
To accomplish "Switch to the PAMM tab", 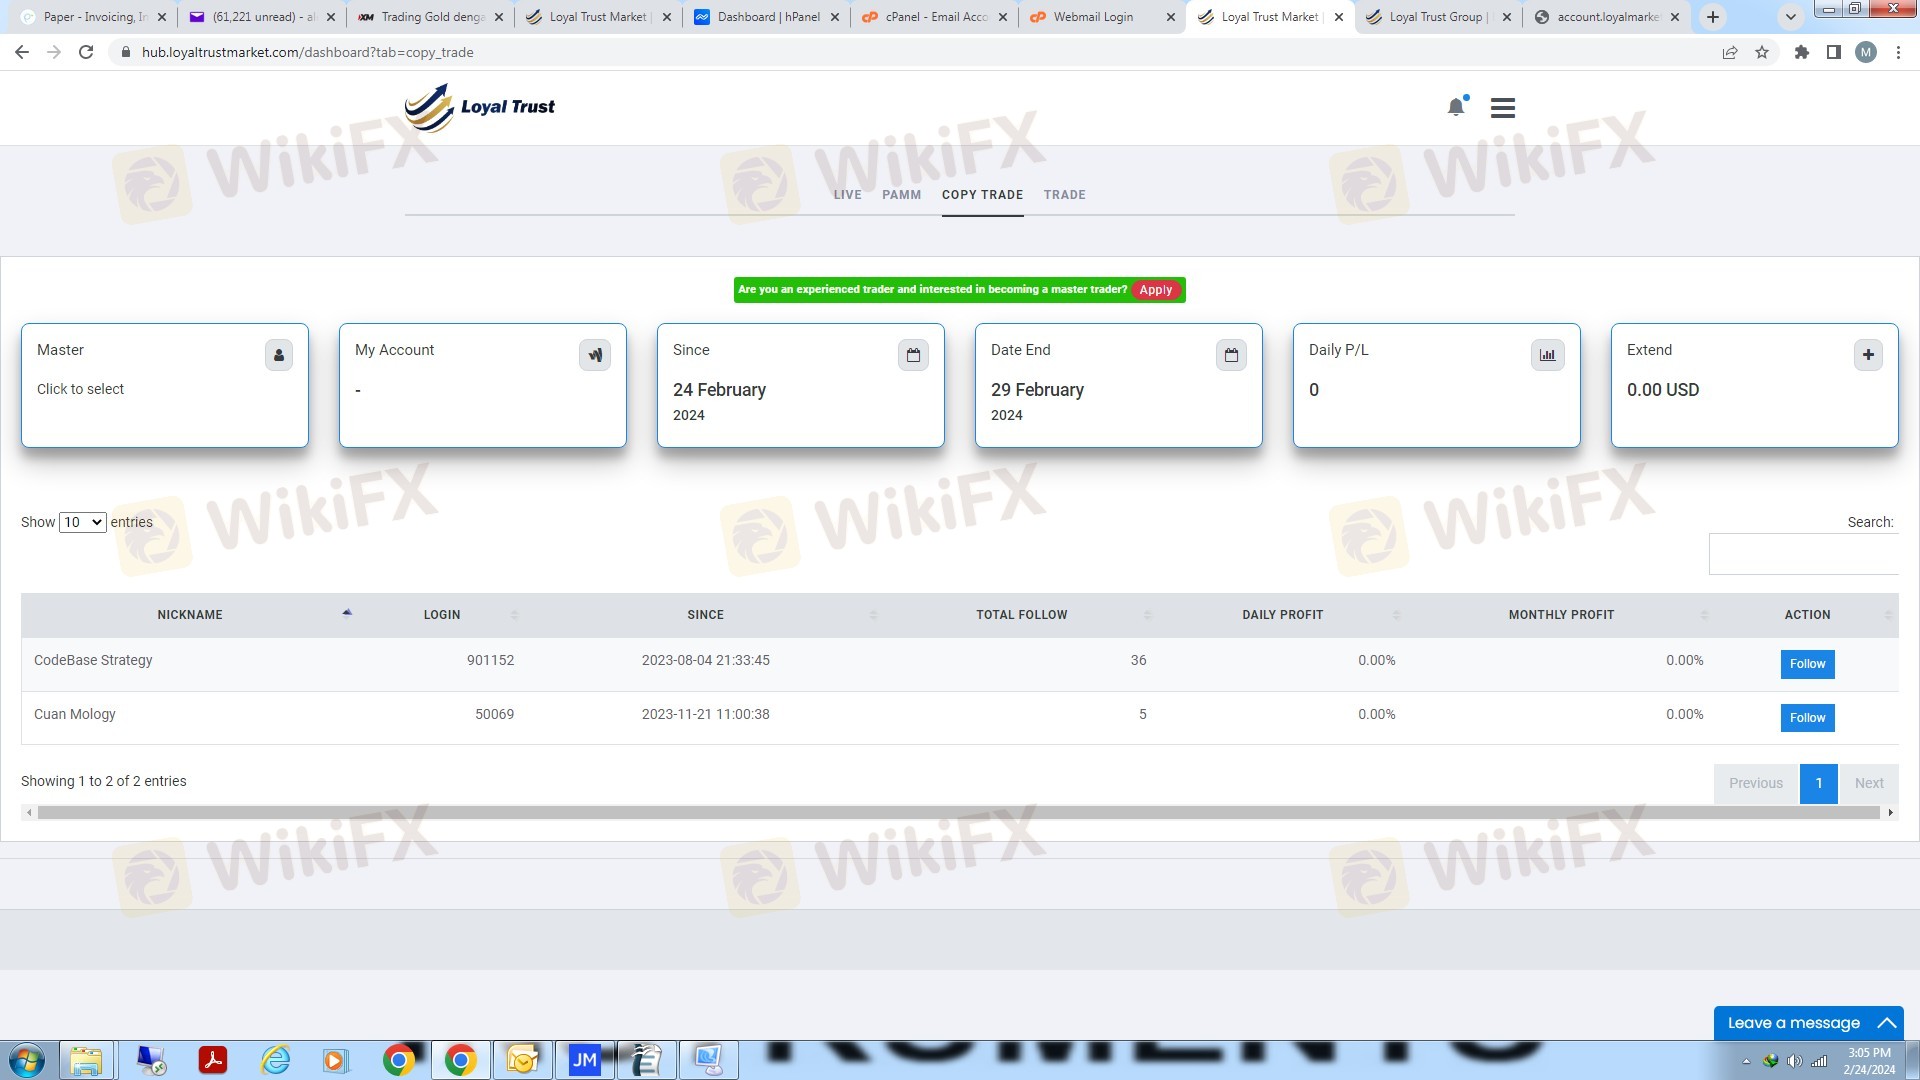I will [901, 195].
